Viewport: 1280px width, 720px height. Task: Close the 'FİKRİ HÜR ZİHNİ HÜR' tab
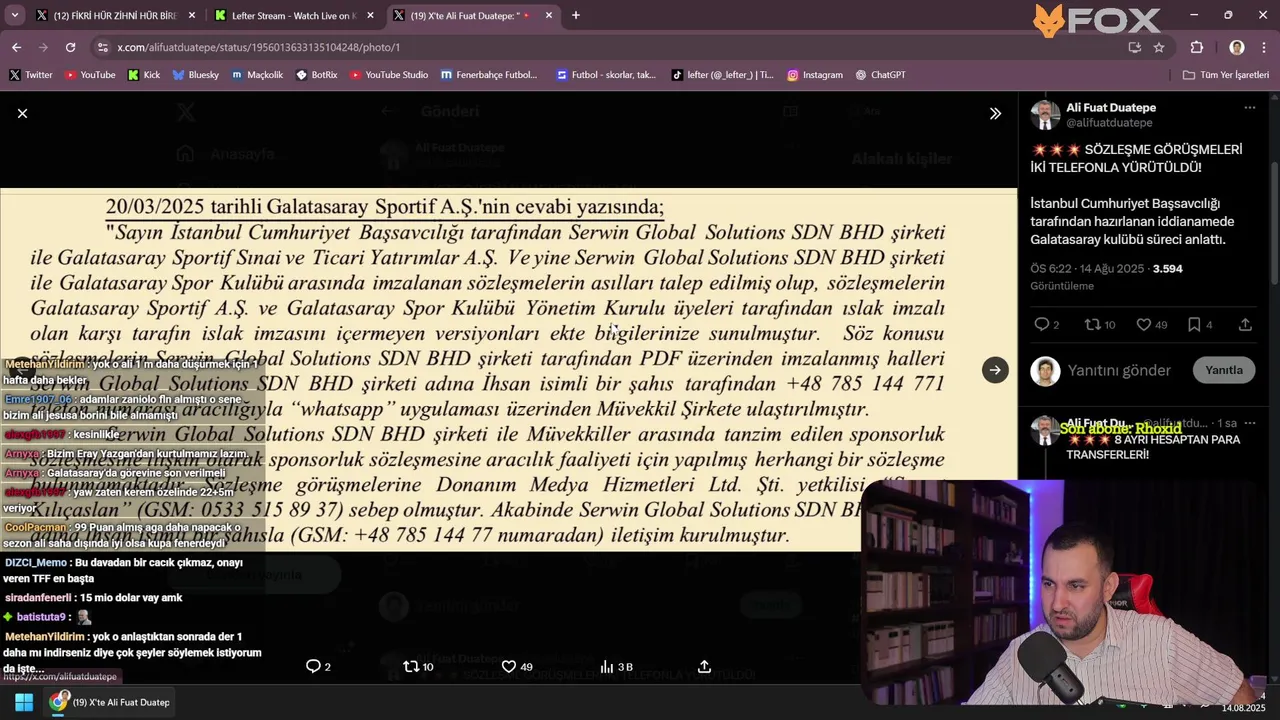192,16
